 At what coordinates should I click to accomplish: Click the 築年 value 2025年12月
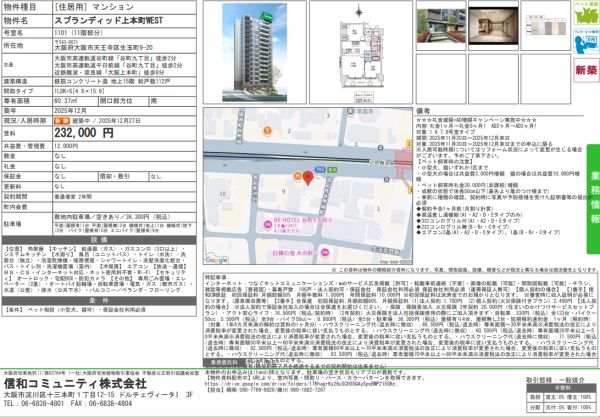(x=70, y=111)
